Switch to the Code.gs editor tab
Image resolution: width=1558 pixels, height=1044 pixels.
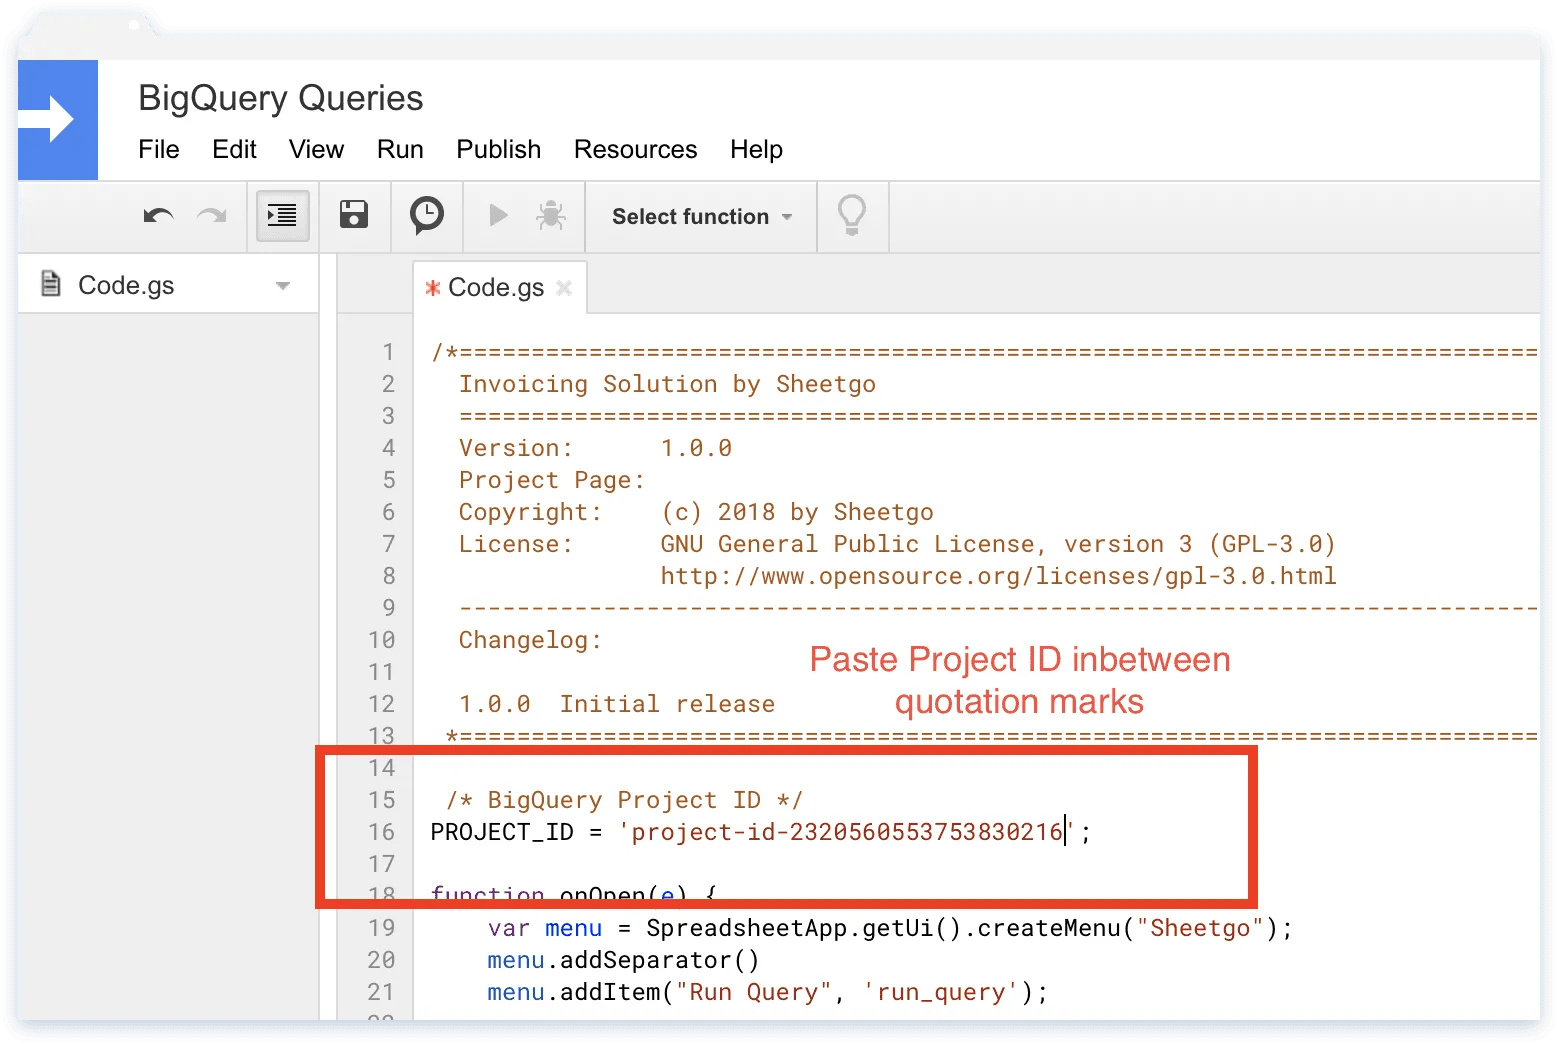click(x=495, y=287)
